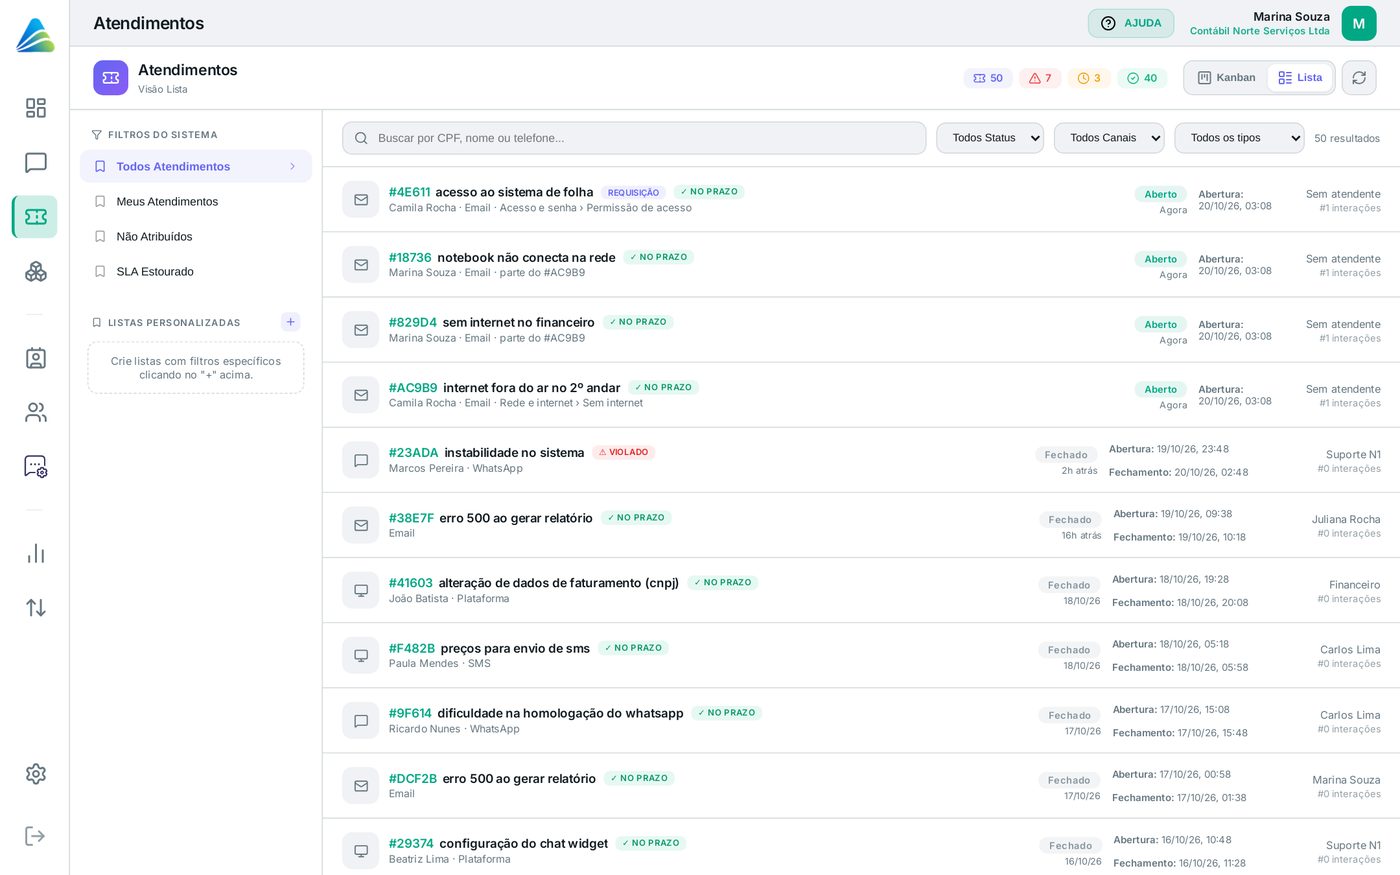1400x875 pixels.
Task: Switch to Kanban view
Action: pyautogui.click(x=1227, y=78)
